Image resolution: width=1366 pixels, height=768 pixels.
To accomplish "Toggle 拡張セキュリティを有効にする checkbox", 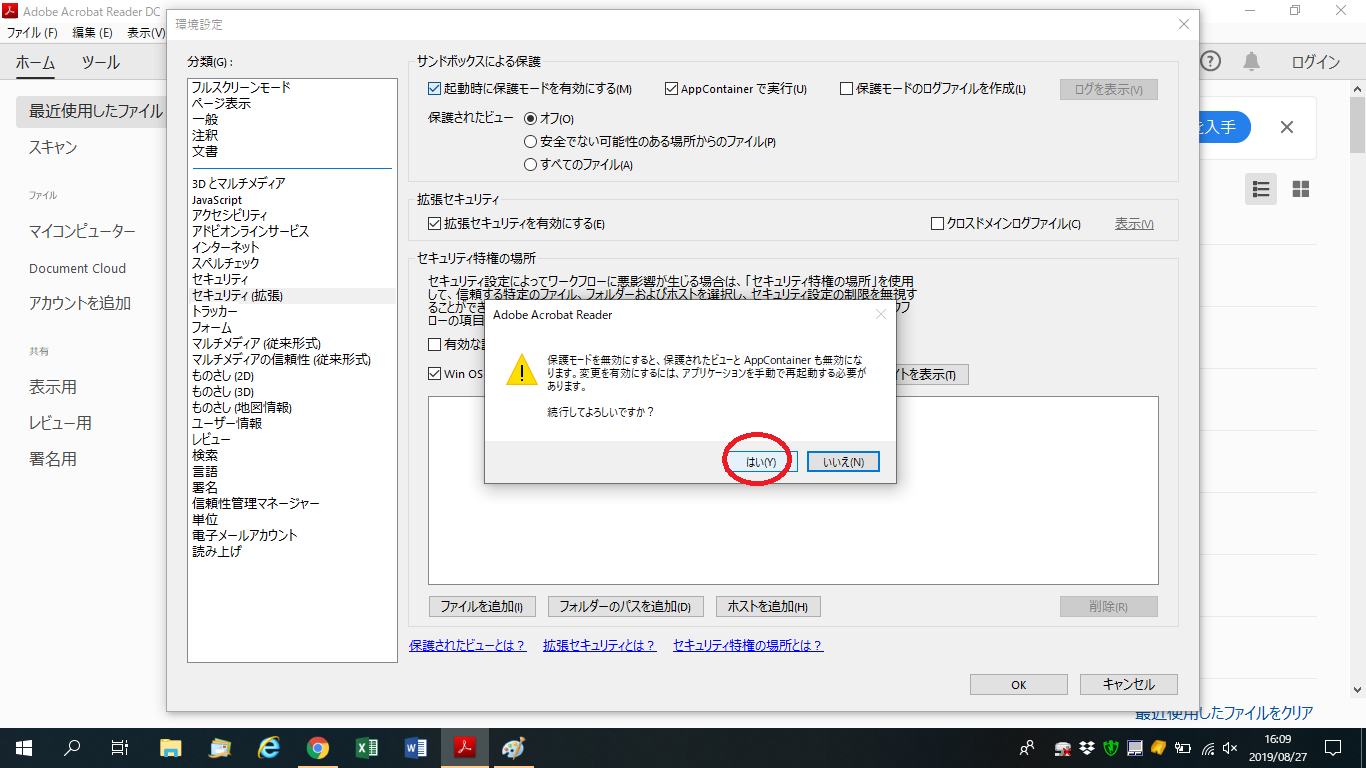I will pyautogui.click(x=435, y=224).
